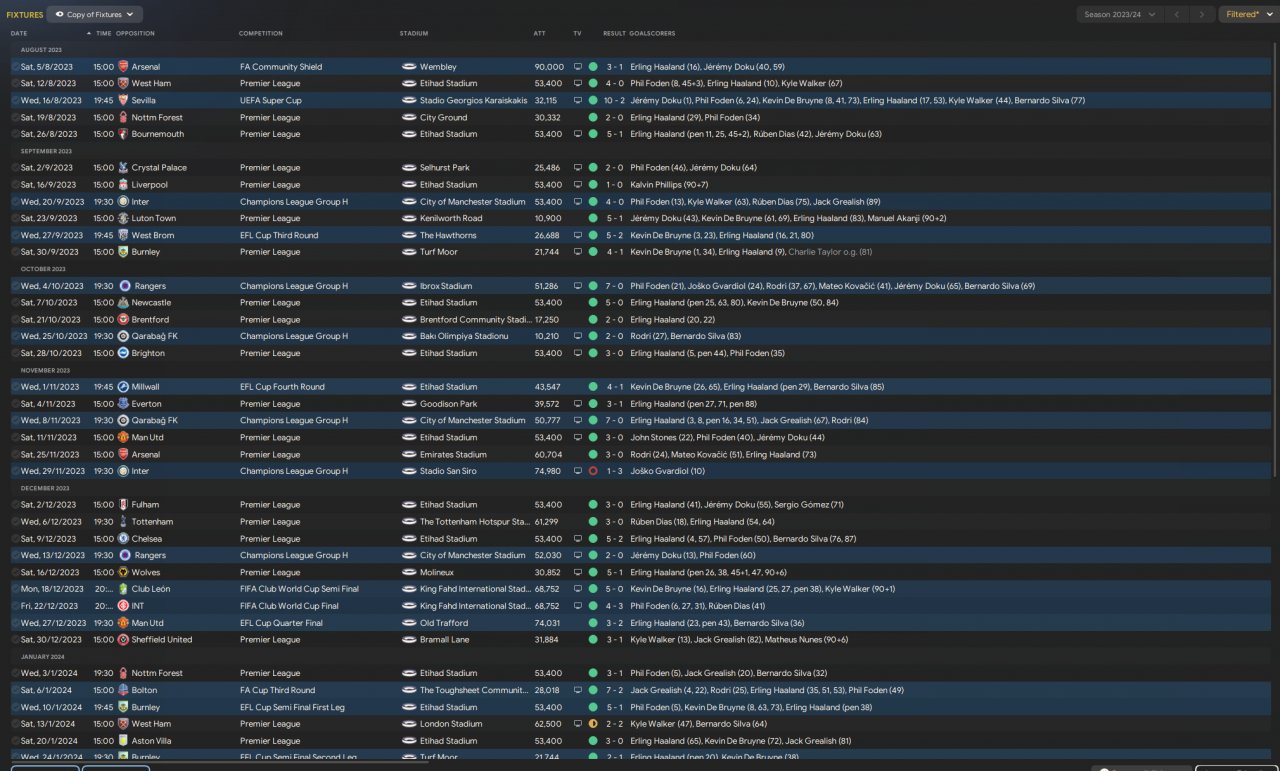Click the red loss indicator for Inter 29/11/2023
The image size is (1280, 771).
593,471
